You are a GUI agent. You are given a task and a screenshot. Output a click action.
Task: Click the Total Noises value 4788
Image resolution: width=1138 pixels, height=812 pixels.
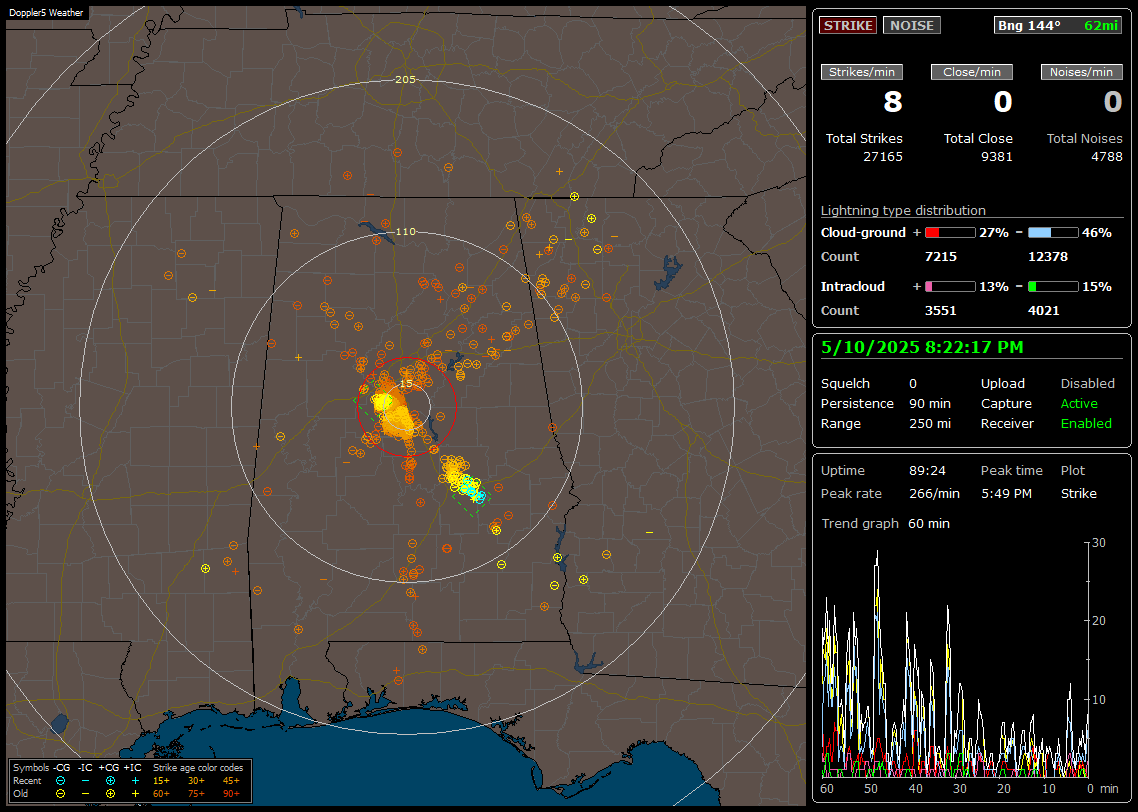point(1107,157)
